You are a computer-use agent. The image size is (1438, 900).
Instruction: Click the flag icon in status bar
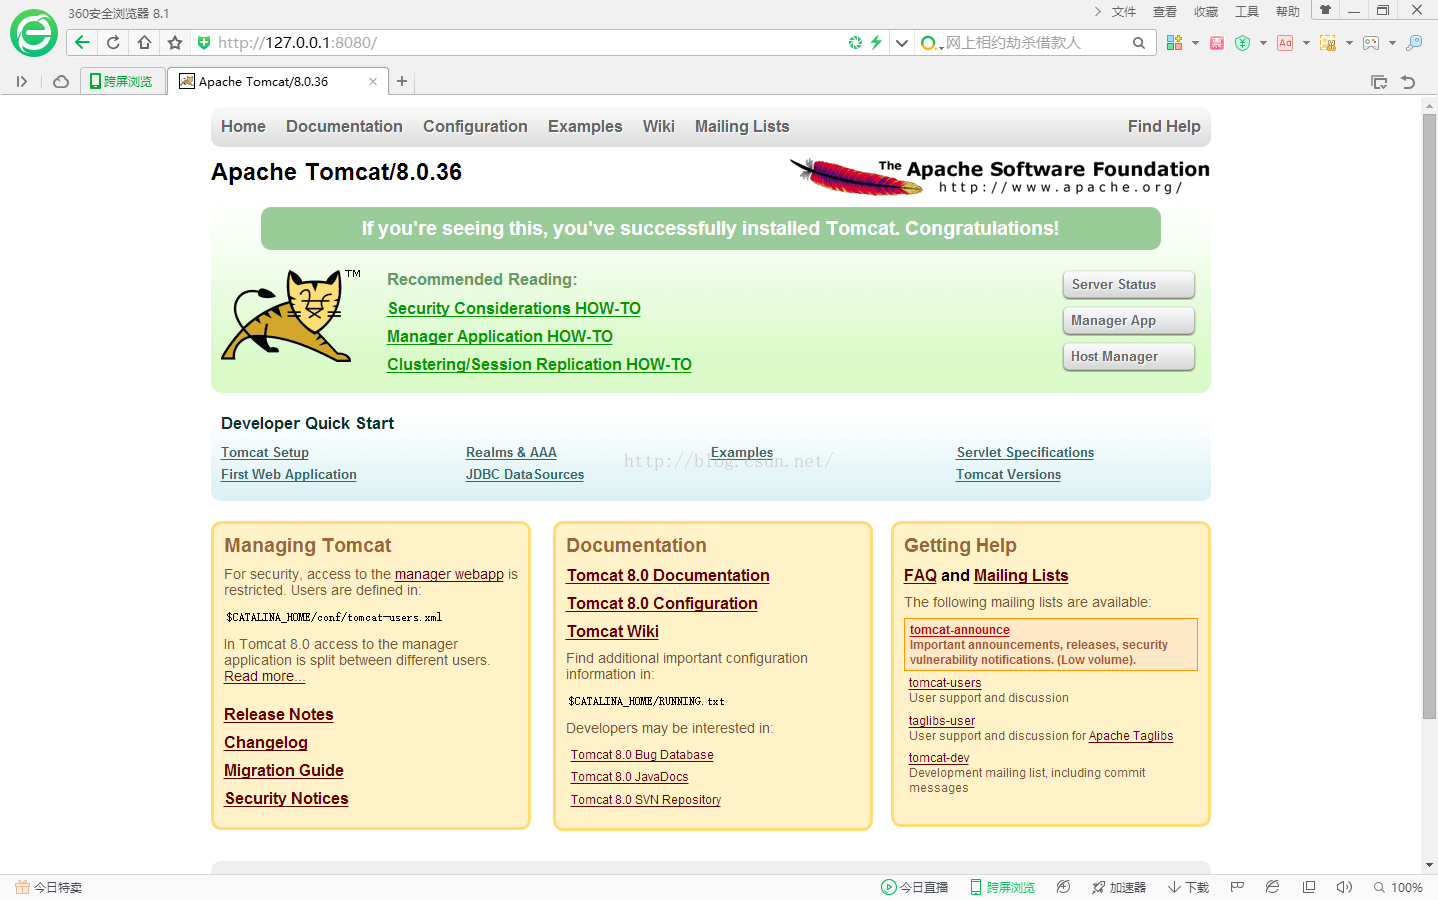click(1237, 887)
